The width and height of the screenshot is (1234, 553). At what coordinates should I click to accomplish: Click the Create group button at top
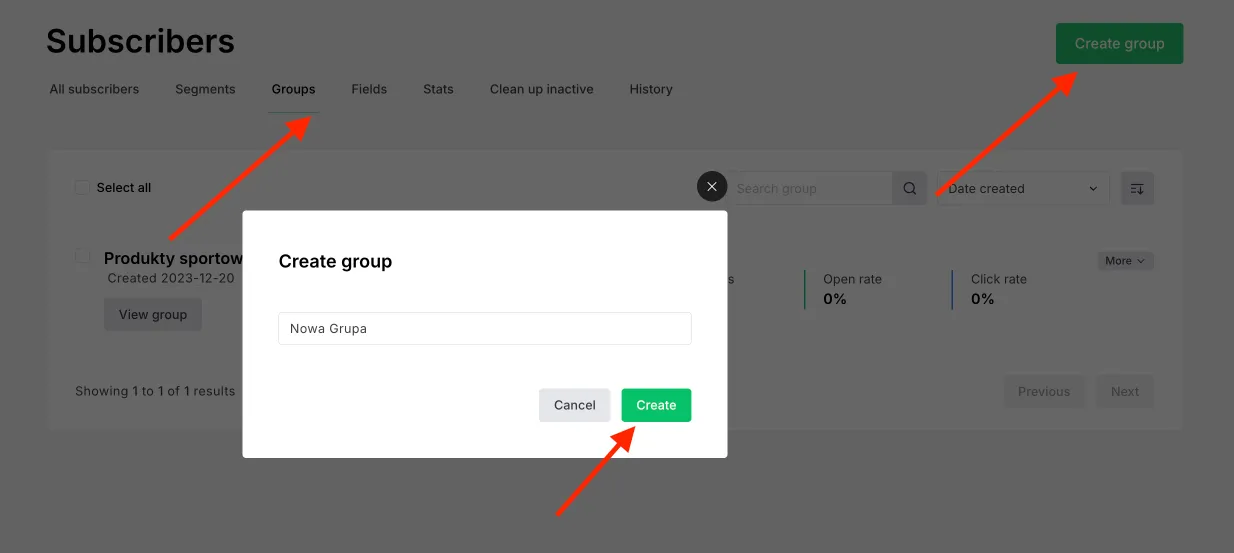(x=1119, y=44)
